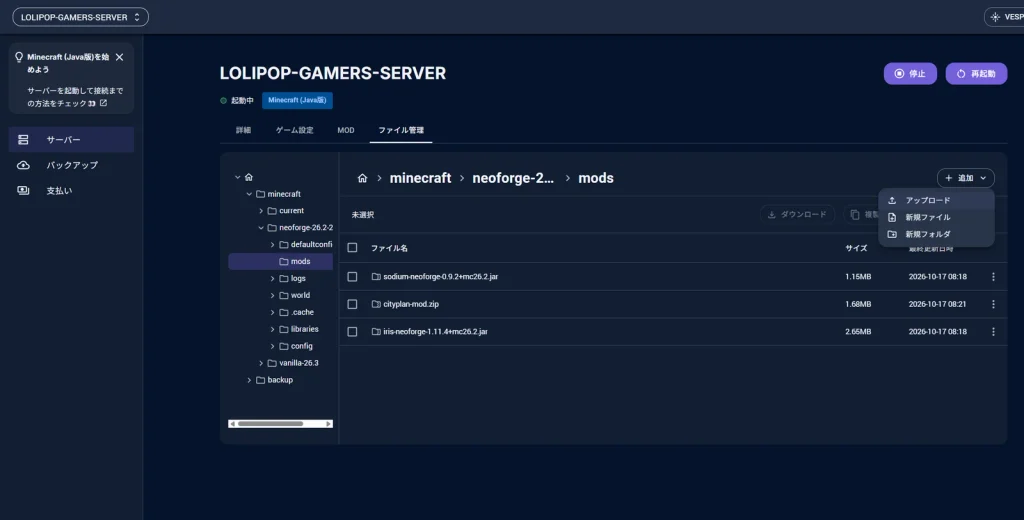
Task: Select サーバー in the sidebar
Action: (x=71, y=140)
